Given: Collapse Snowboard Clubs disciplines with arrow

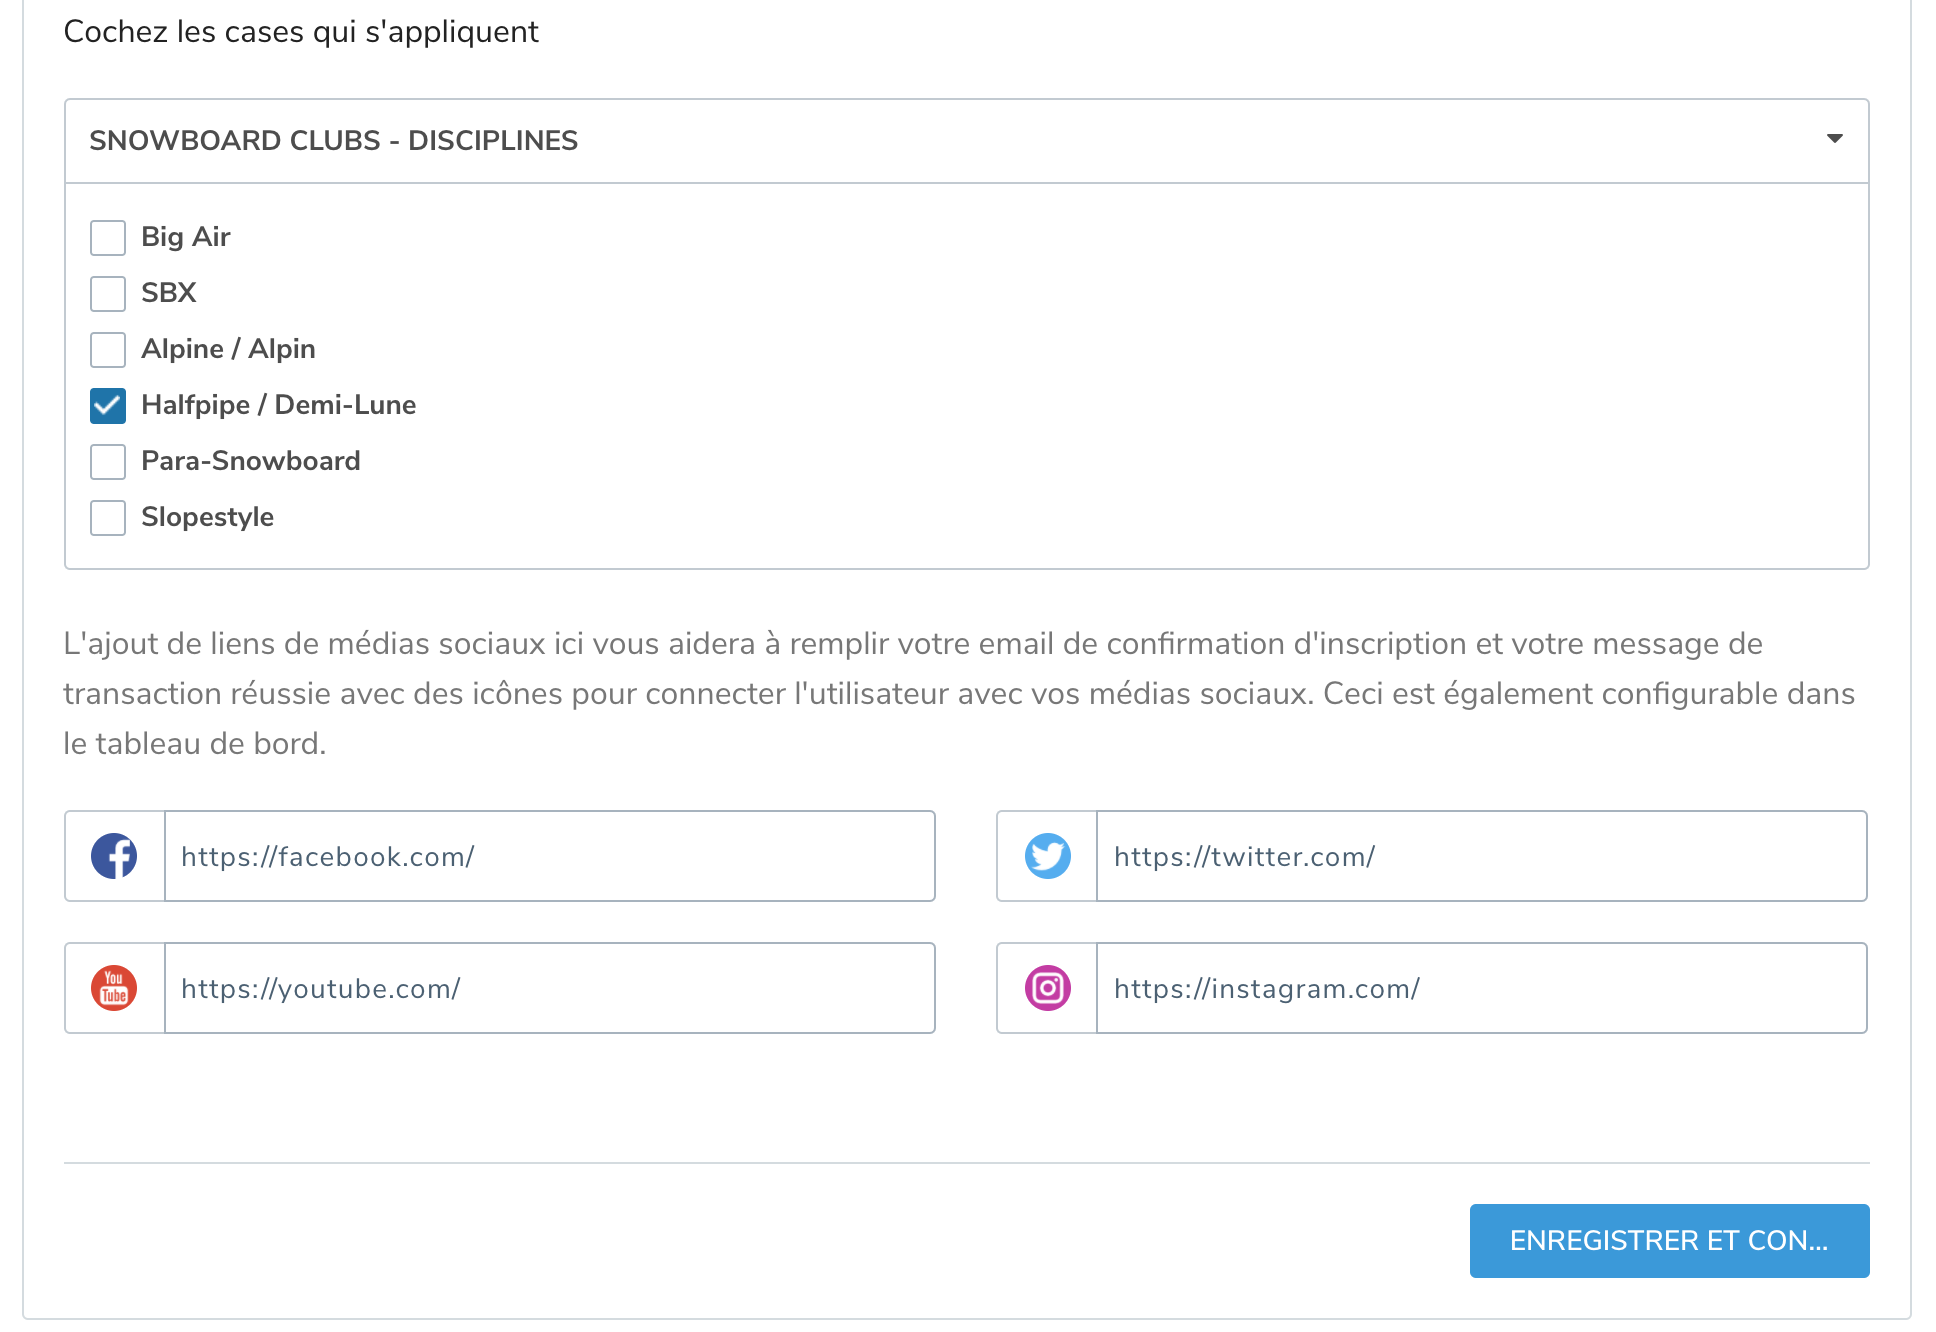Looking at the screenshot, I should point(1835,139).
